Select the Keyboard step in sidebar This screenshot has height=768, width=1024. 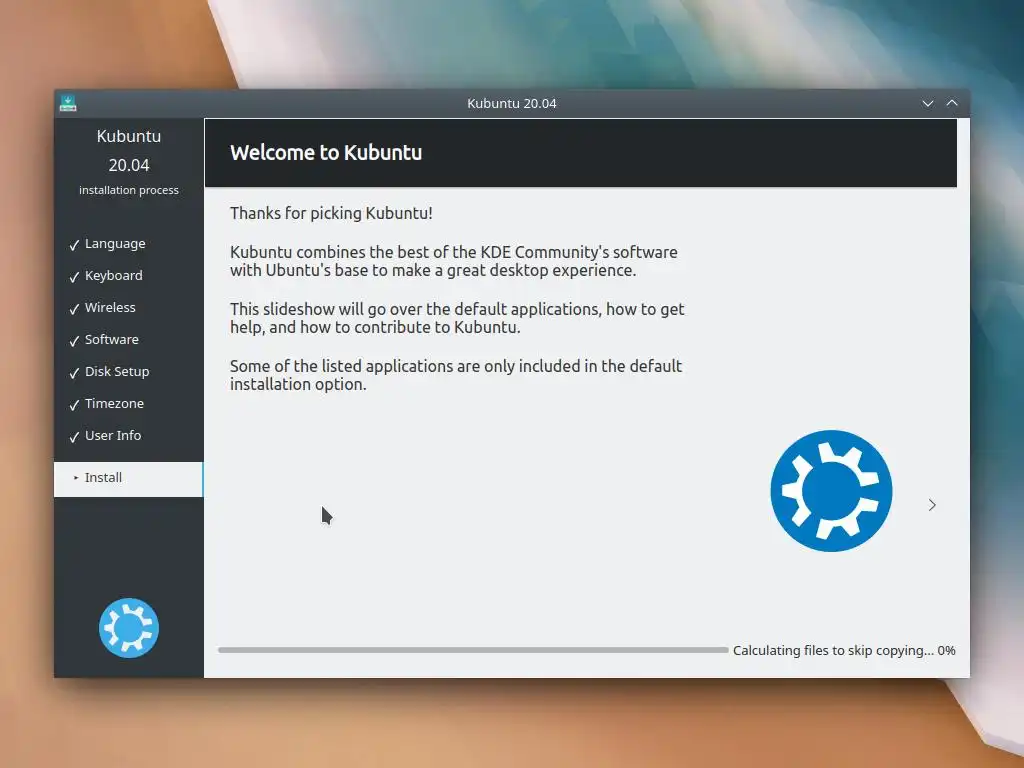point(114,276)
